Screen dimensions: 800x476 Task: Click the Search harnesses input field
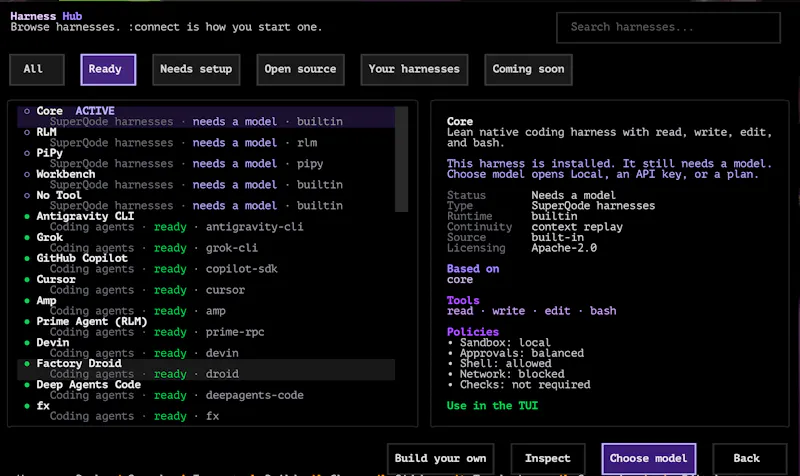(x=668, y=28)
